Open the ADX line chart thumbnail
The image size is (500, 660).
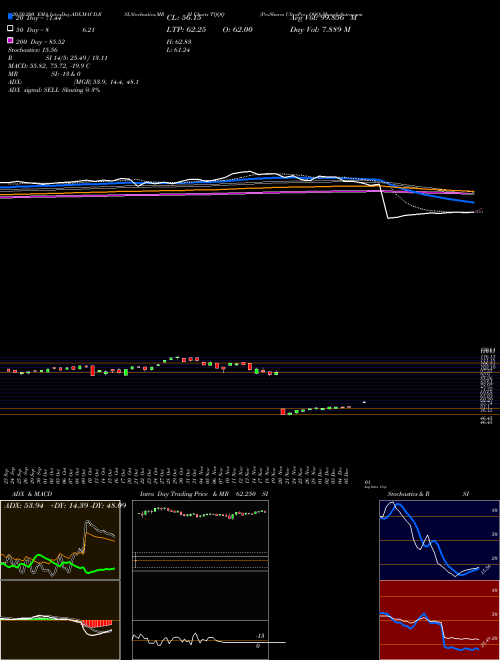click(x=60, y=540)
